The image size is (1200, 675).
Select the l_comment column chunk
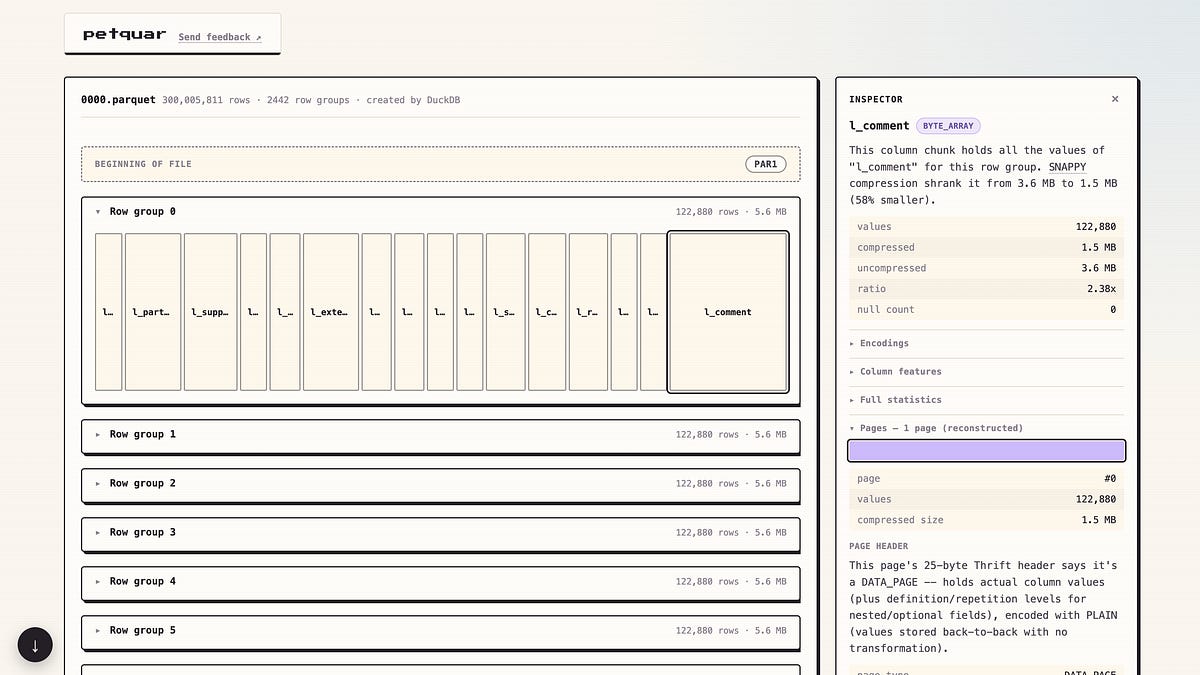click(728, 312)
